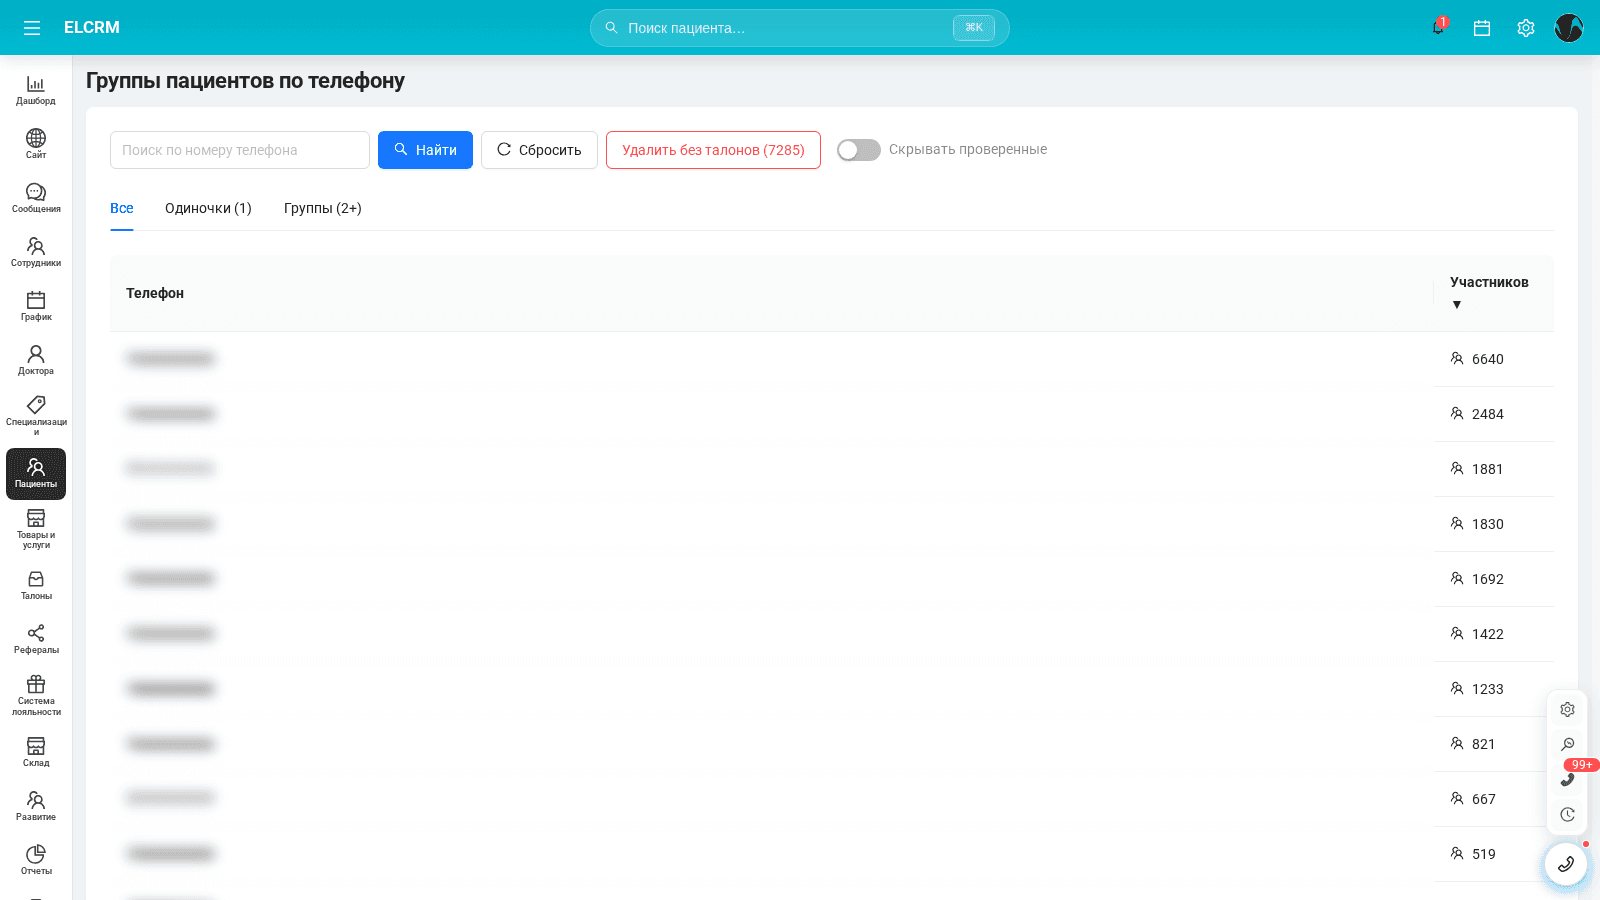The image size is (1600, 900).
Task: Open Развитие in sidebar
Action: pos(36,806)
